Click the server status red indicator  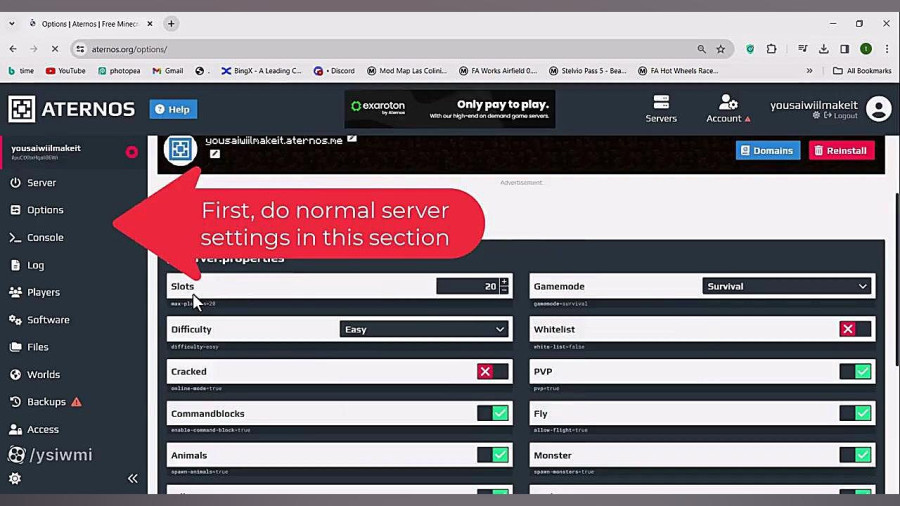point(131,152)
